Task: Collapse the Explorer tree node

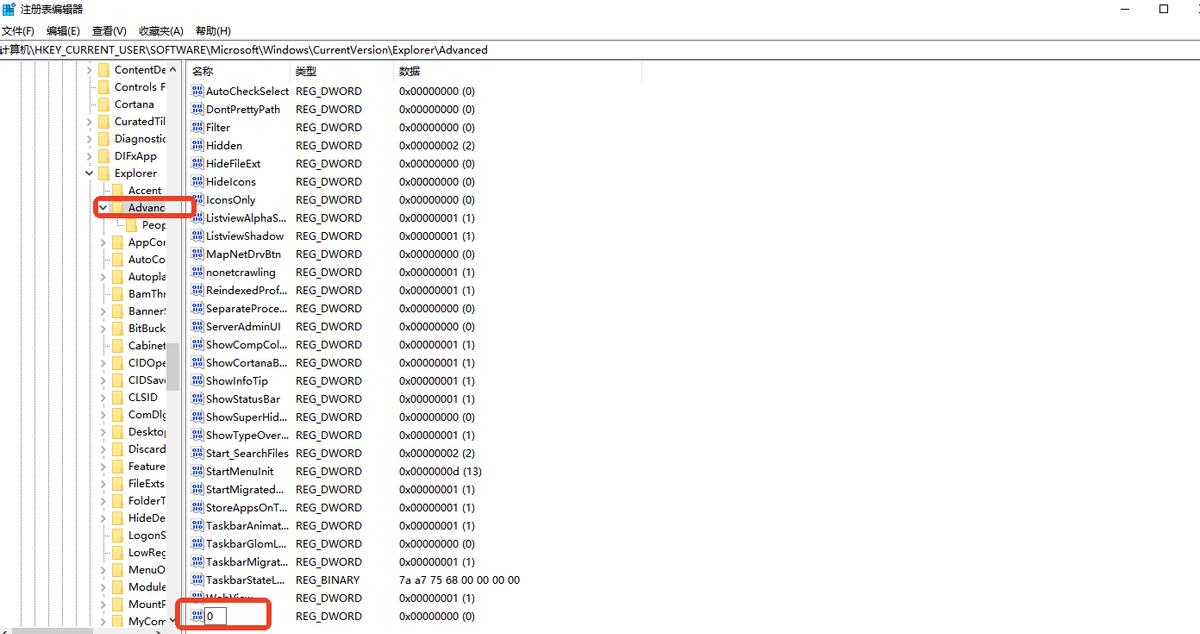Action: tap(89, 173)
